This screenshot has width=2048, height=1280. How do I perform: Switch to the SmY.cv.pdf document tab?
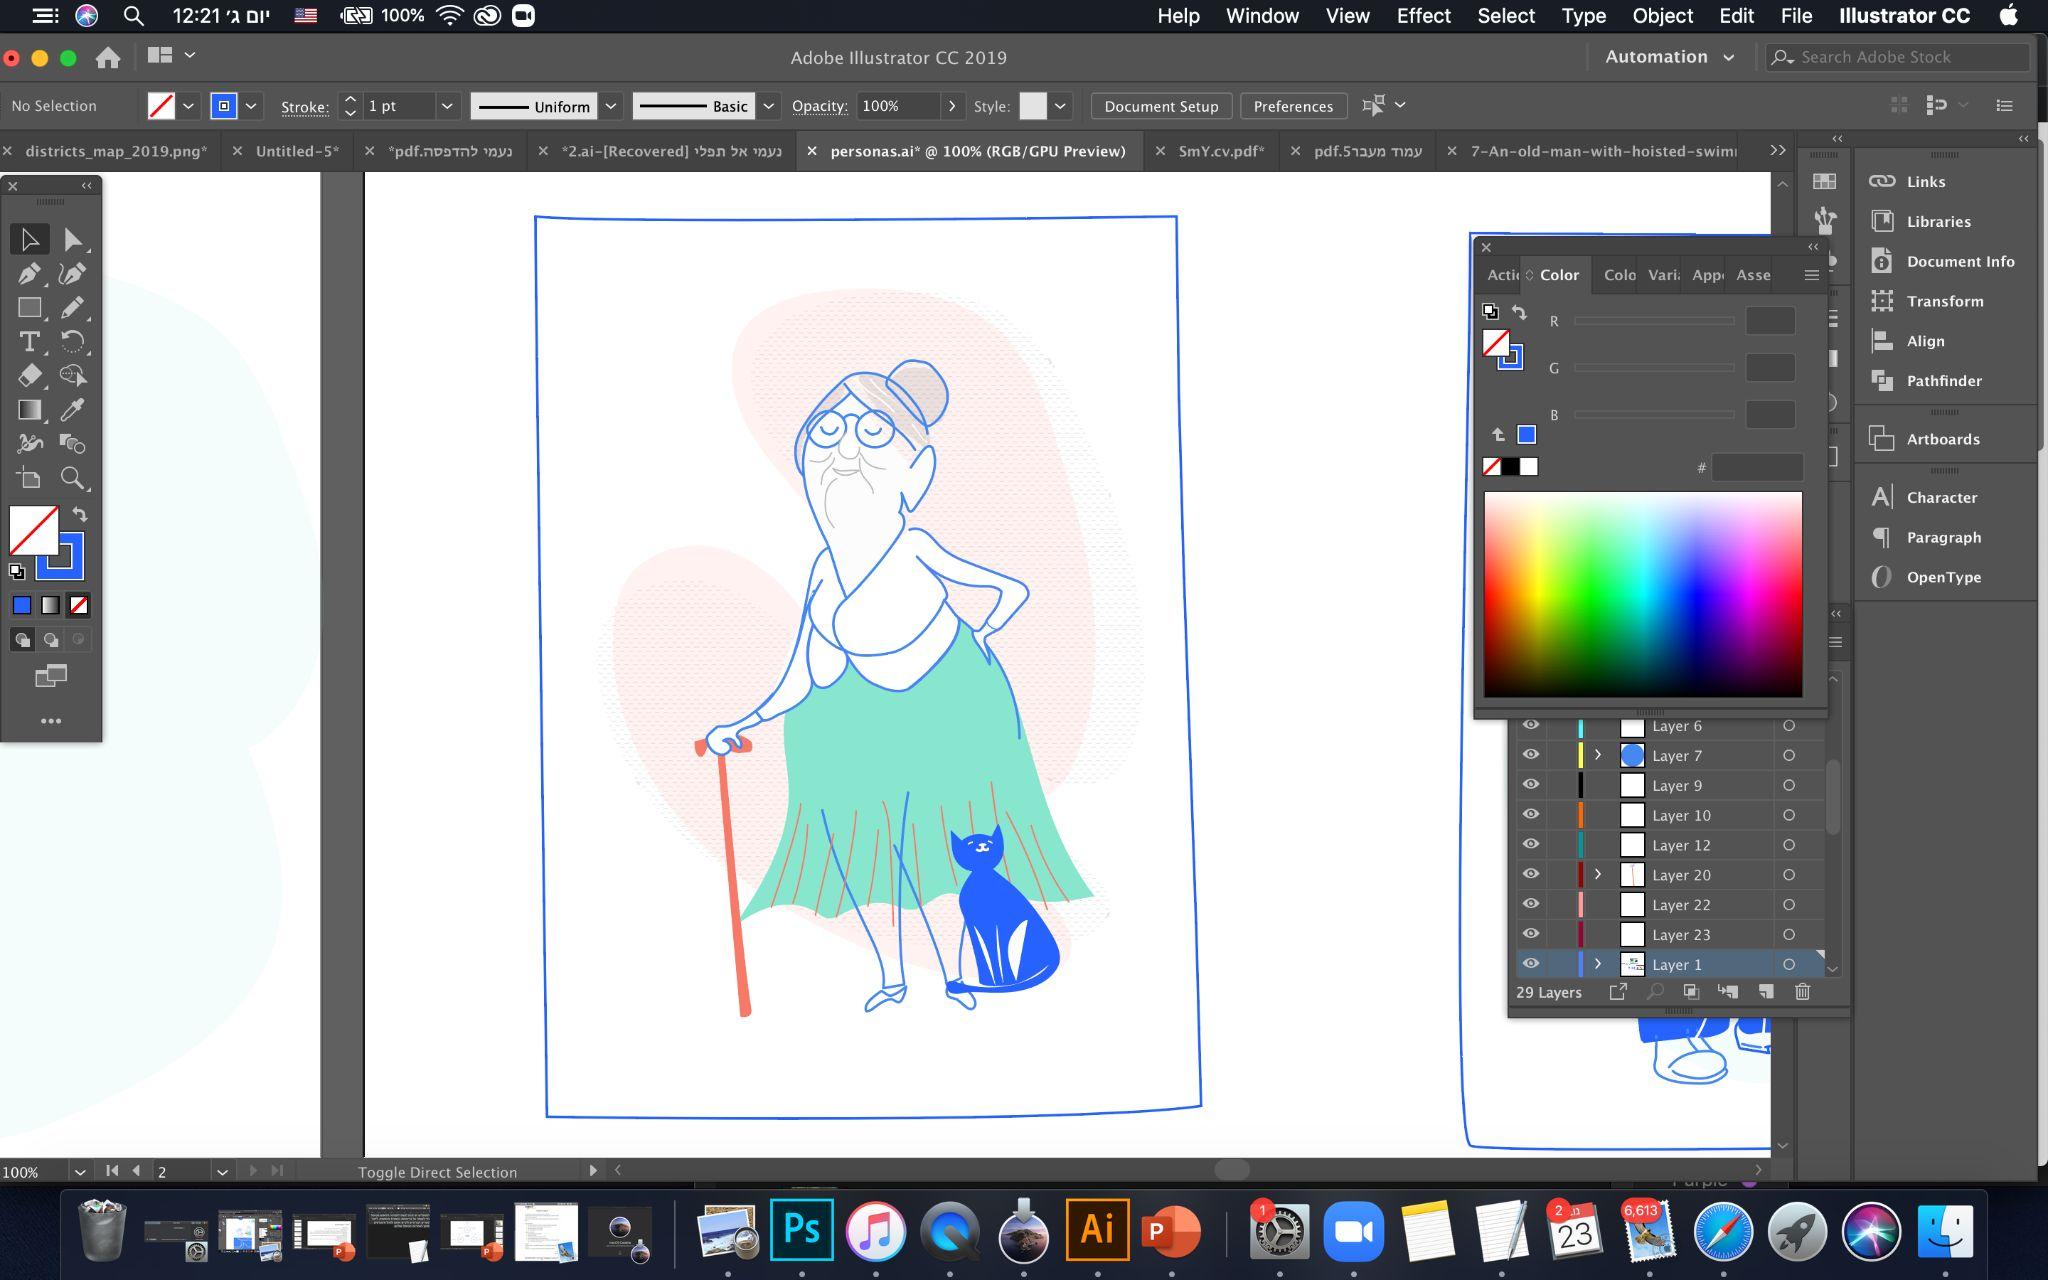coord(1220,151)
